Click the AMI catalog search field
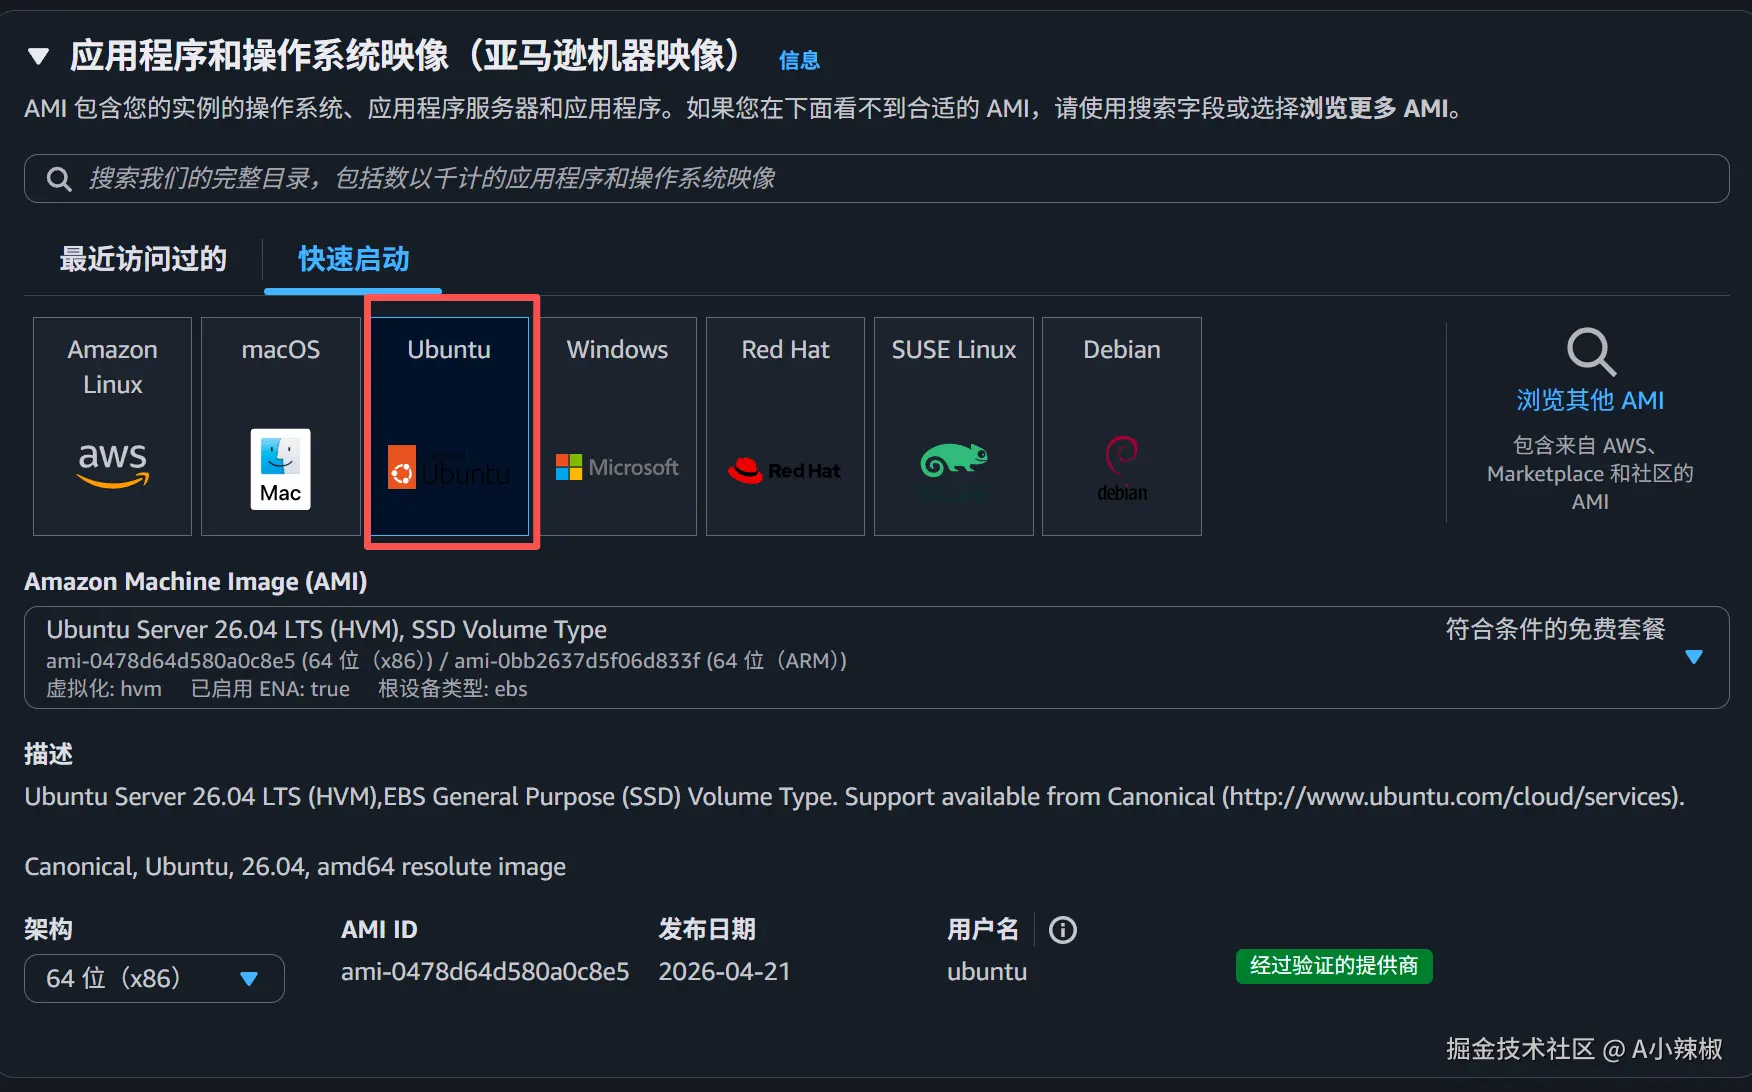This screenshot has height=1092, width=1752. (876, 179)
